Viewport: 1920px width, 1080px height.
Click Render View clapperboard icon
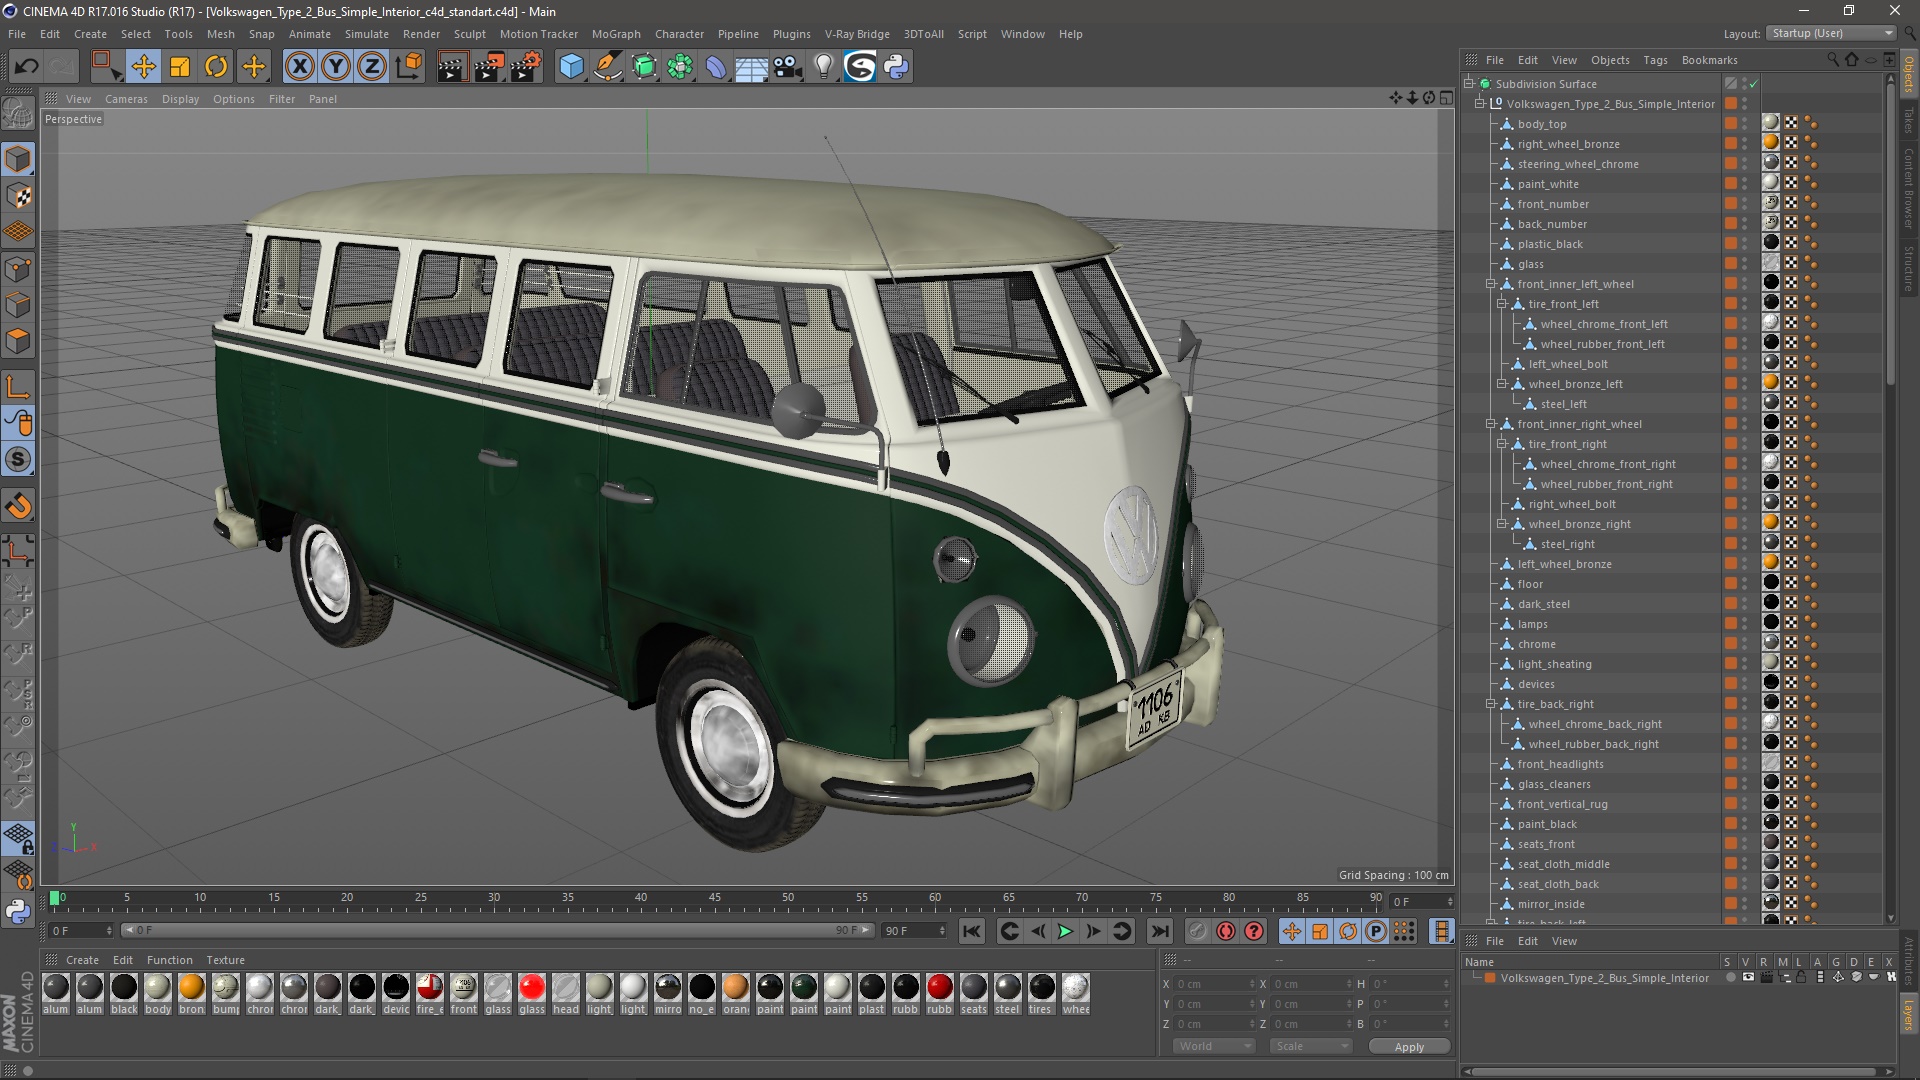(452, 67)
